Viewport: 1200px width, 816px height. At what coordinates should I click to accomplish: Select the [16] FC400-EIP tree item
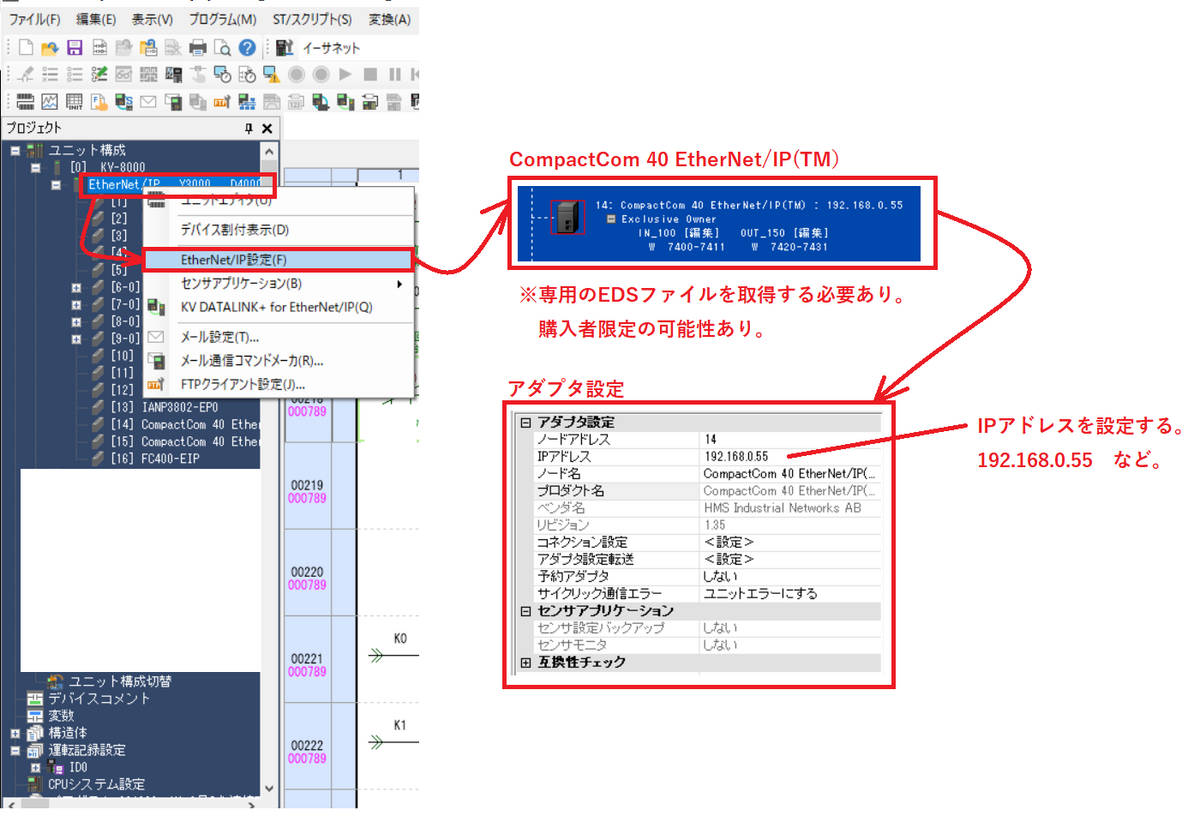(x=154, y=458)
